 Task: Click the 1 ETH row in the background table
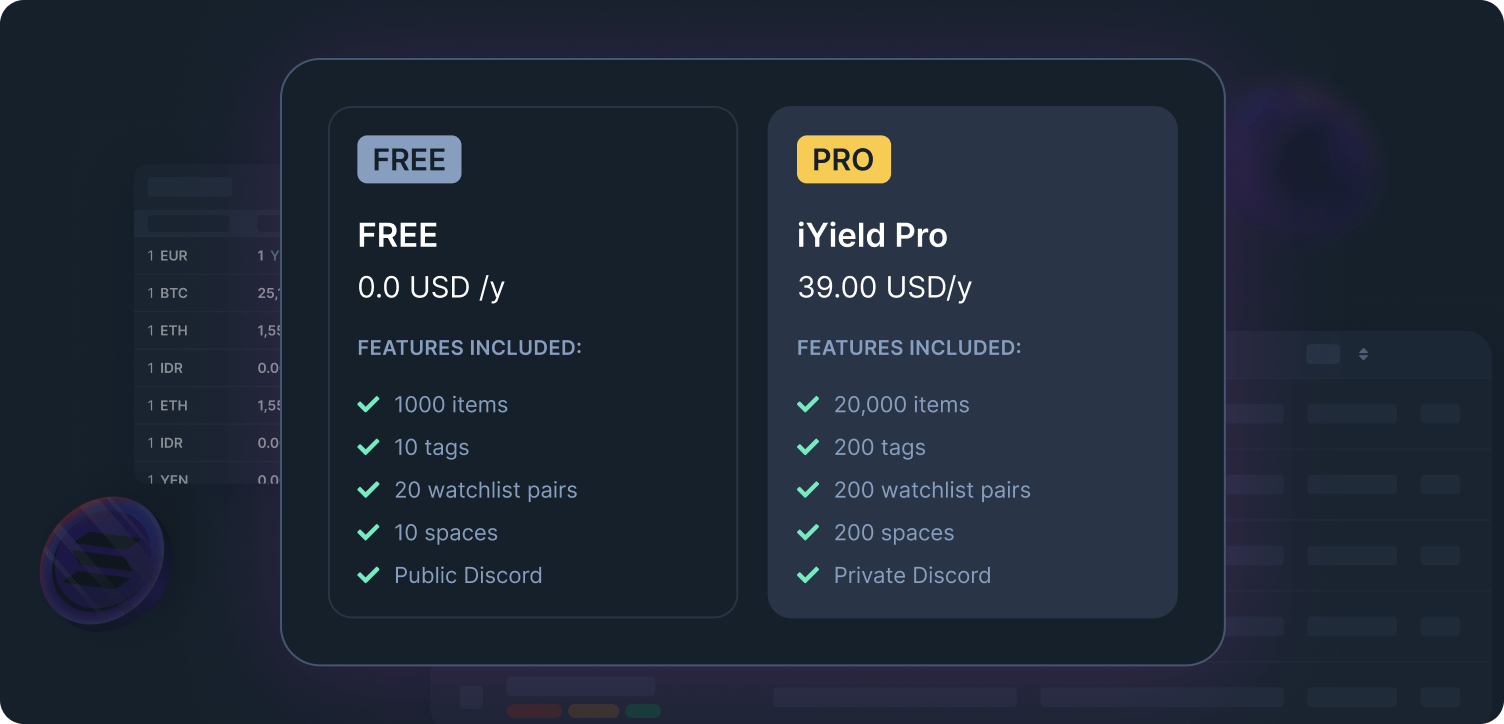(200, 330)
